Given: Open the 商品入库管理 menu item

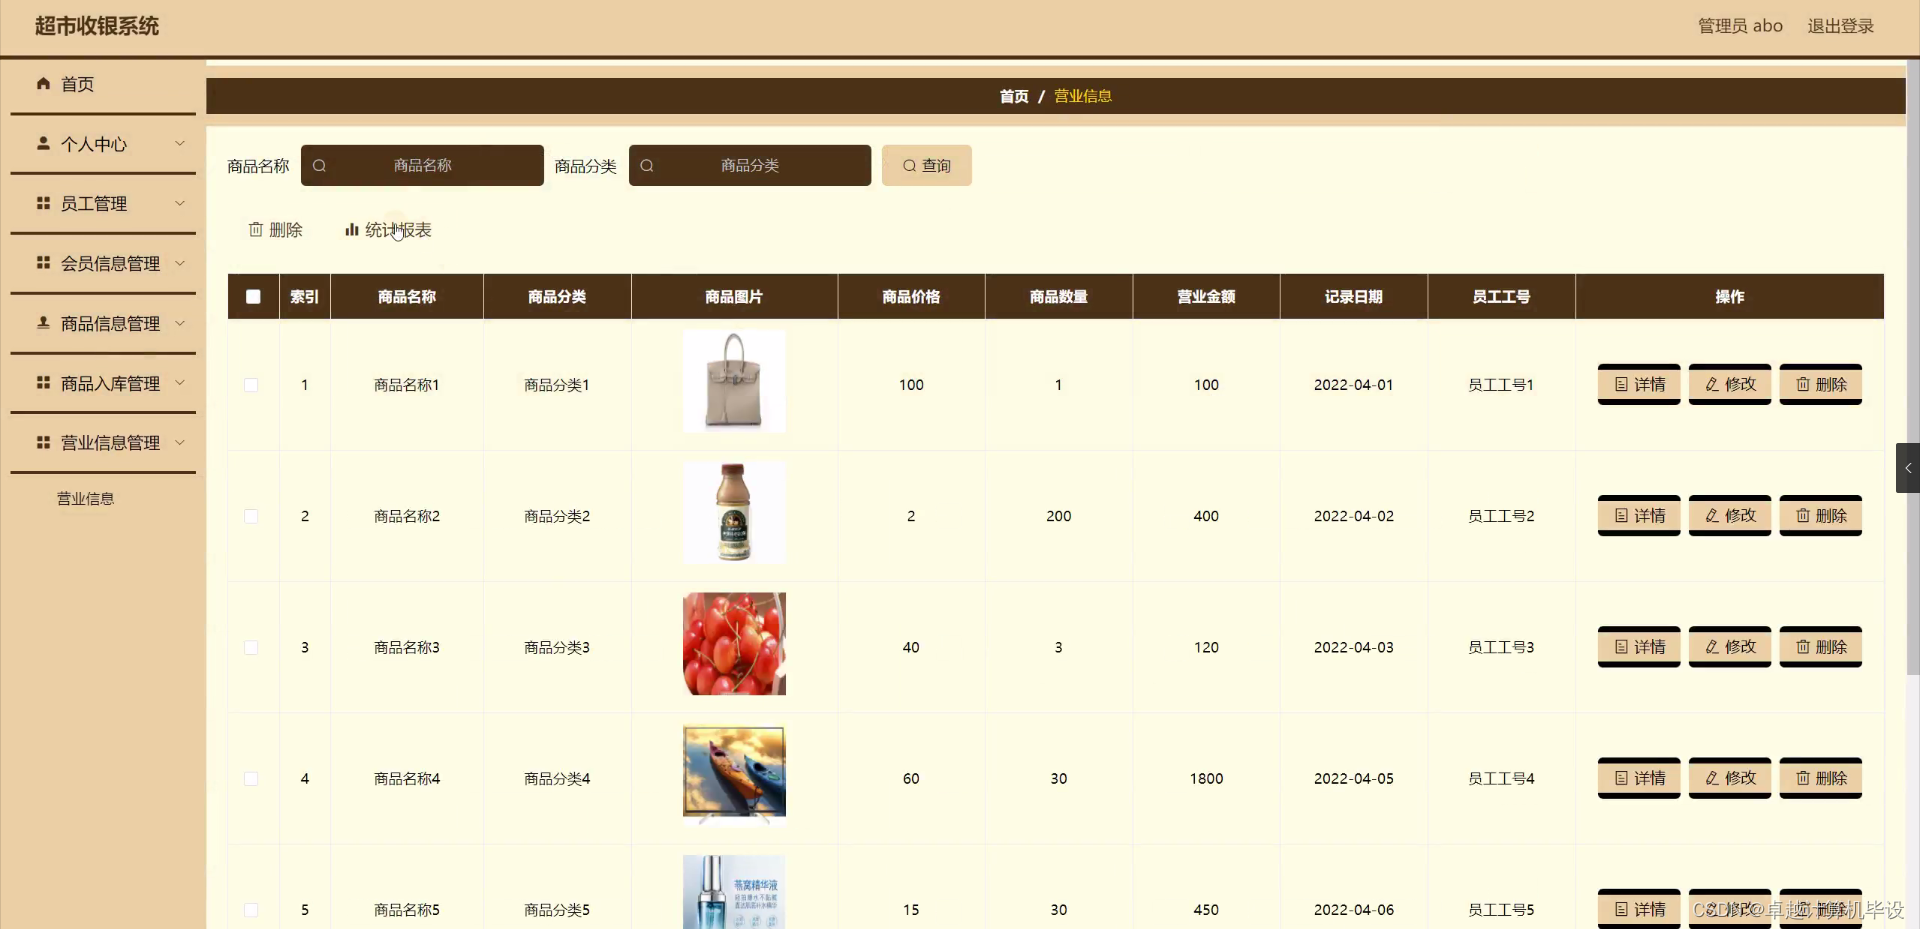Looking at the screenshot, I should 103,384.
